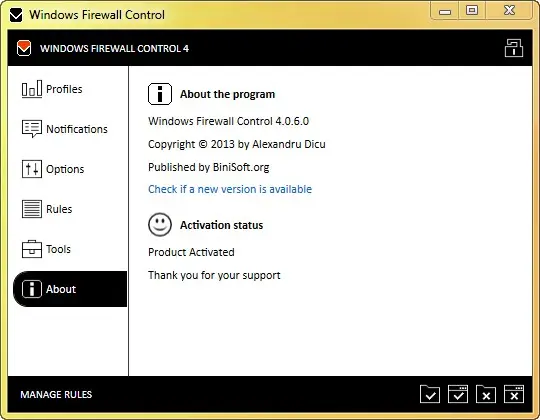Click the window with checkmark icon
This screenshot has width=540, height=420.
458,394
